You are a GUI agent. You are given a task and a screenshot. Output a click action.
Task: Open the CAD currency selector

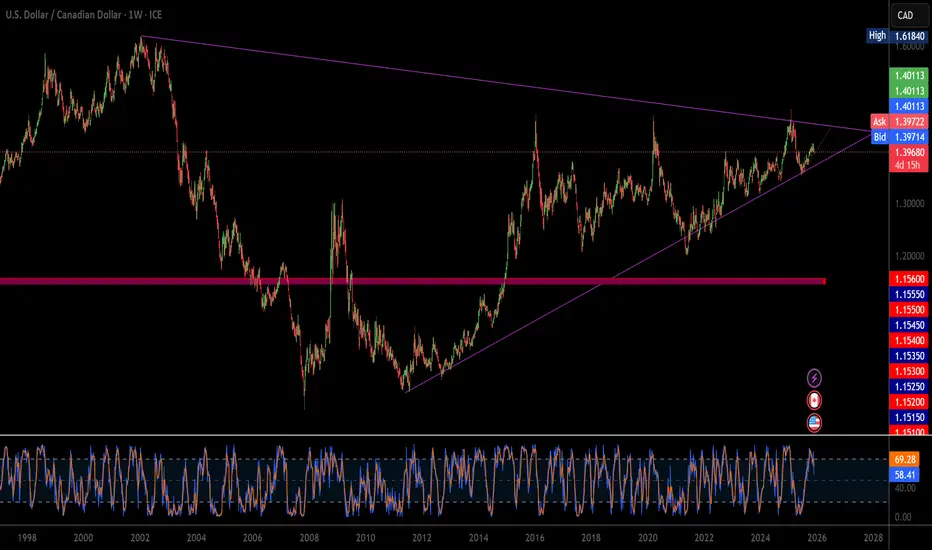[908, 15]
